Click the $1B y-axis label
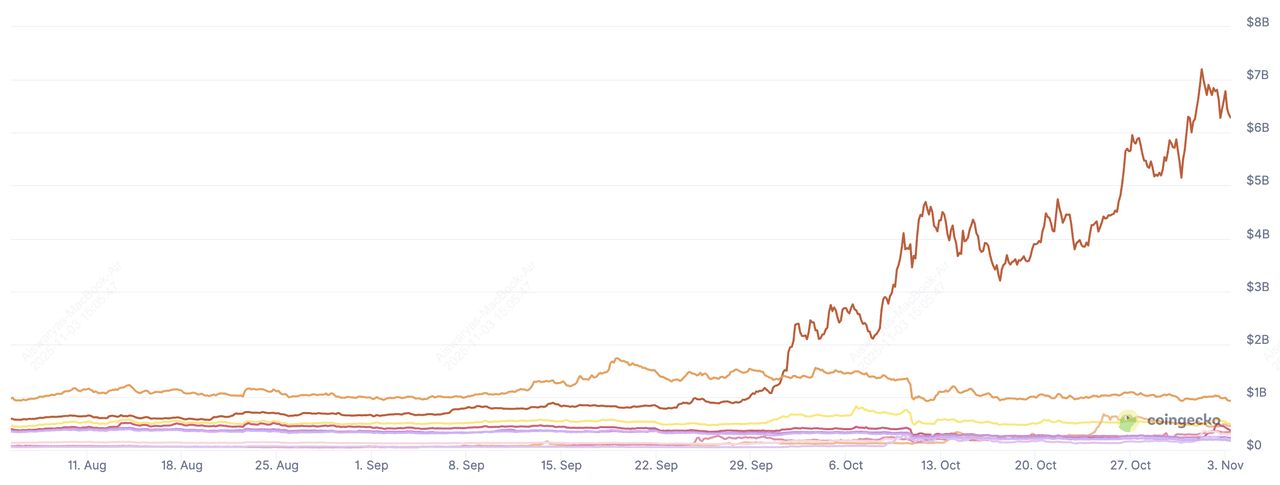1280x485 pixels. pyautogui.click(x=1257, y=392)
